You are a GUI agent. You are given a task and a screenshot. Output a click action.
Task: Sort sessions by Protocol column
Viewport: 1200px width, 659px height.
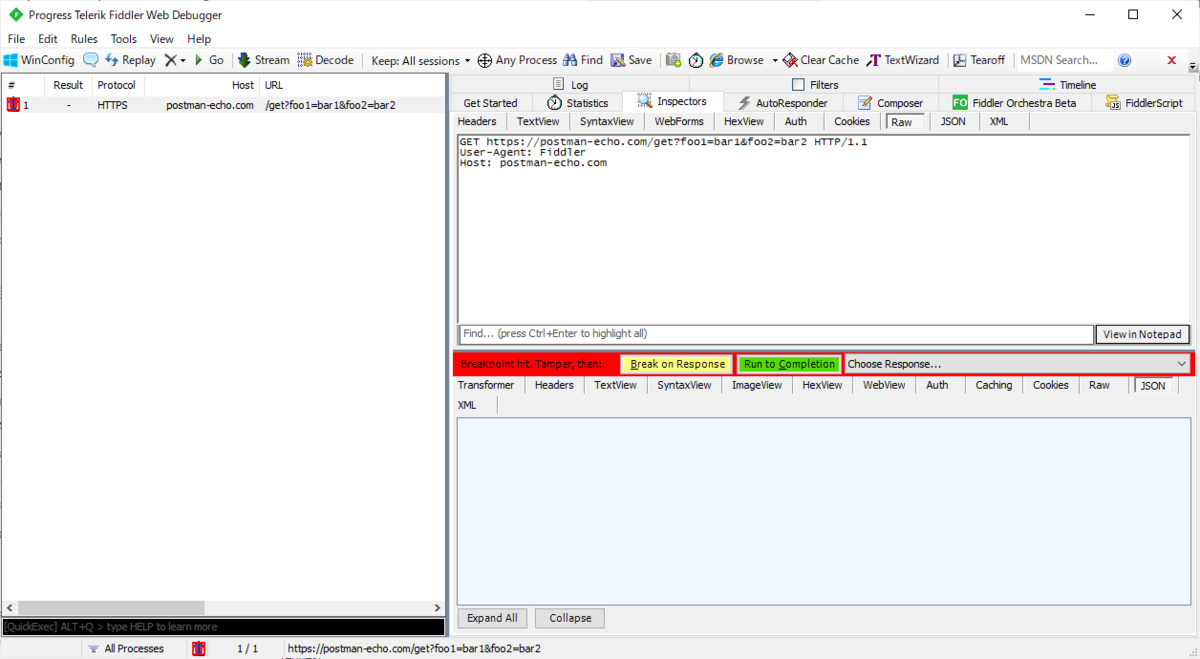point(117,85)
